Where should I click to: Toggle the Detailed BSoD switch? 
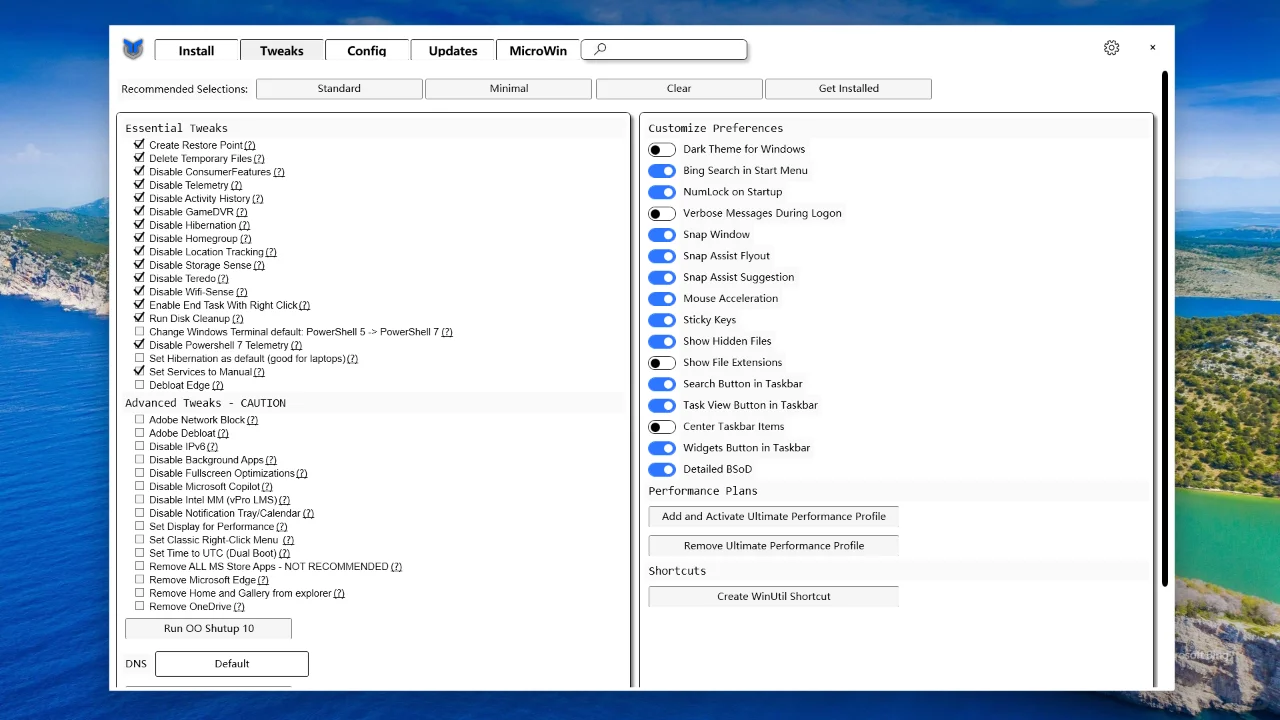662,470
